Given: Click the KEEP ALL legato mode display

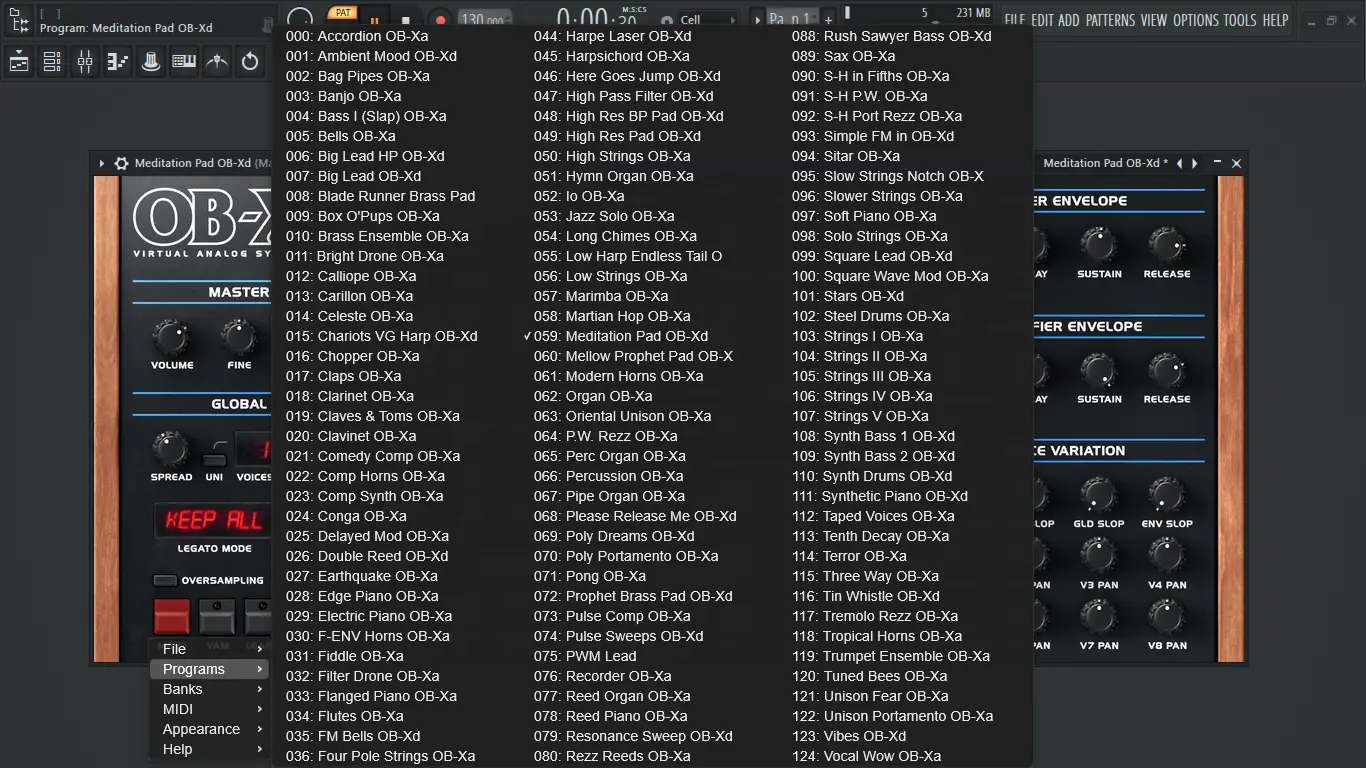Looking at the screenshot, I should point(214,521).
